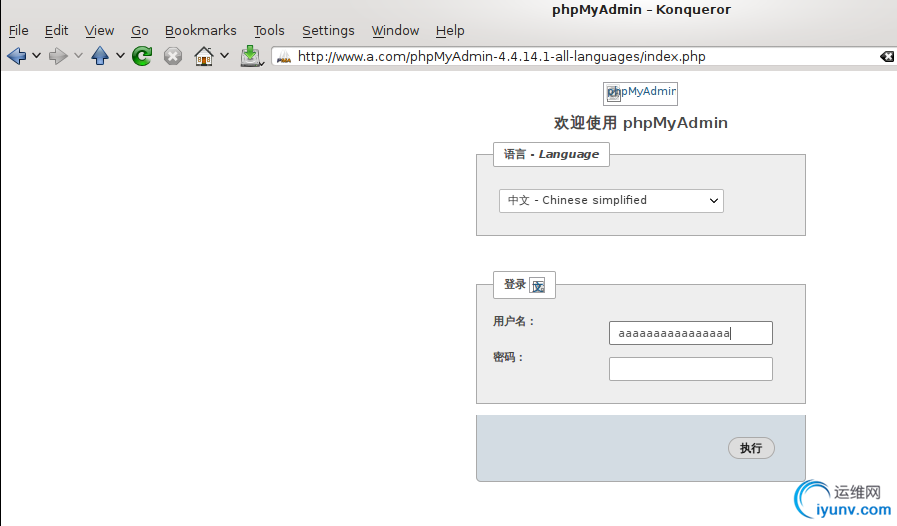Open the Settings menu
897x526 pixels.
click(328, 31)
